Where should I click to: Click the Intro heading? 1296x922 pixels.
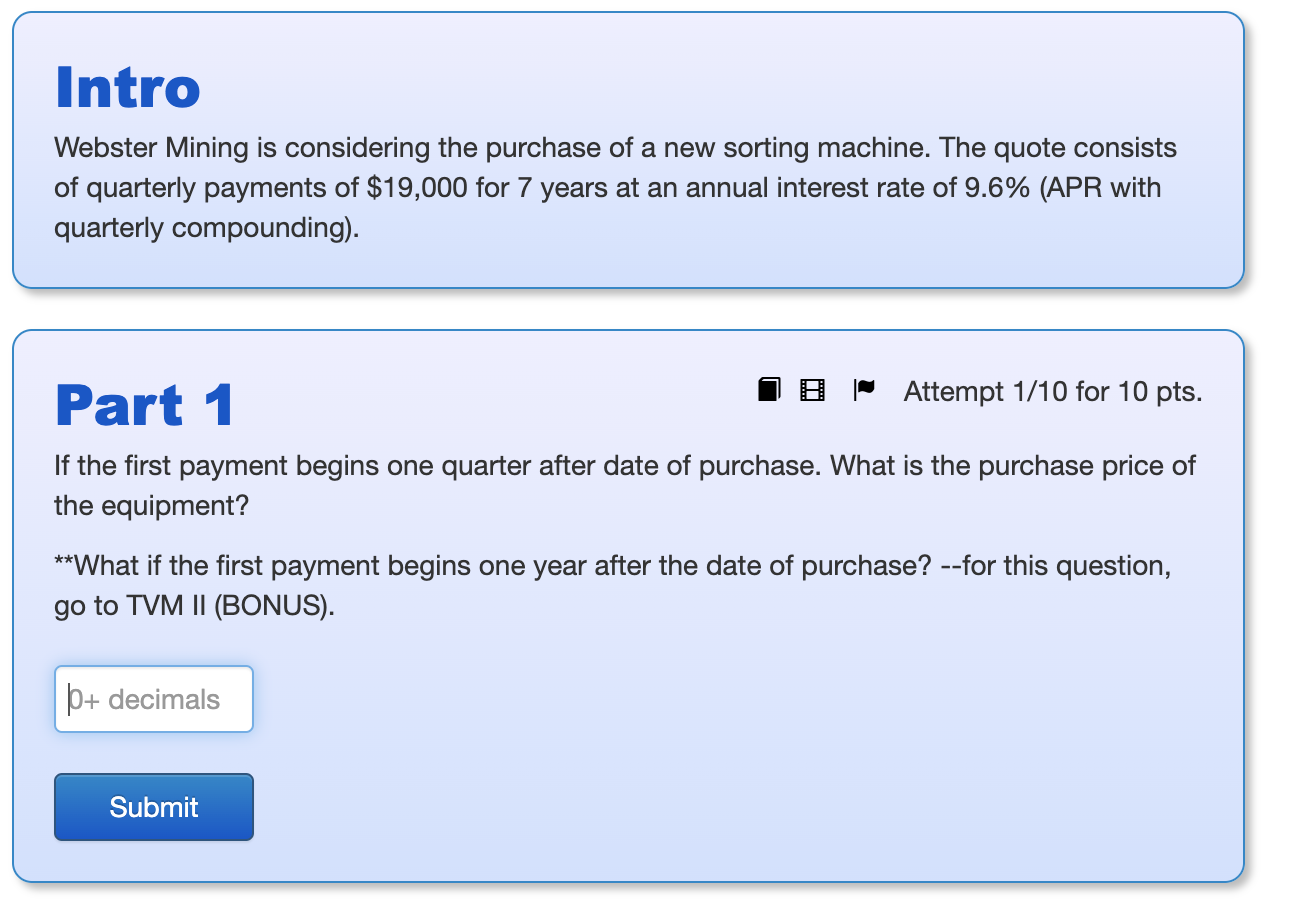pos(128,88)
